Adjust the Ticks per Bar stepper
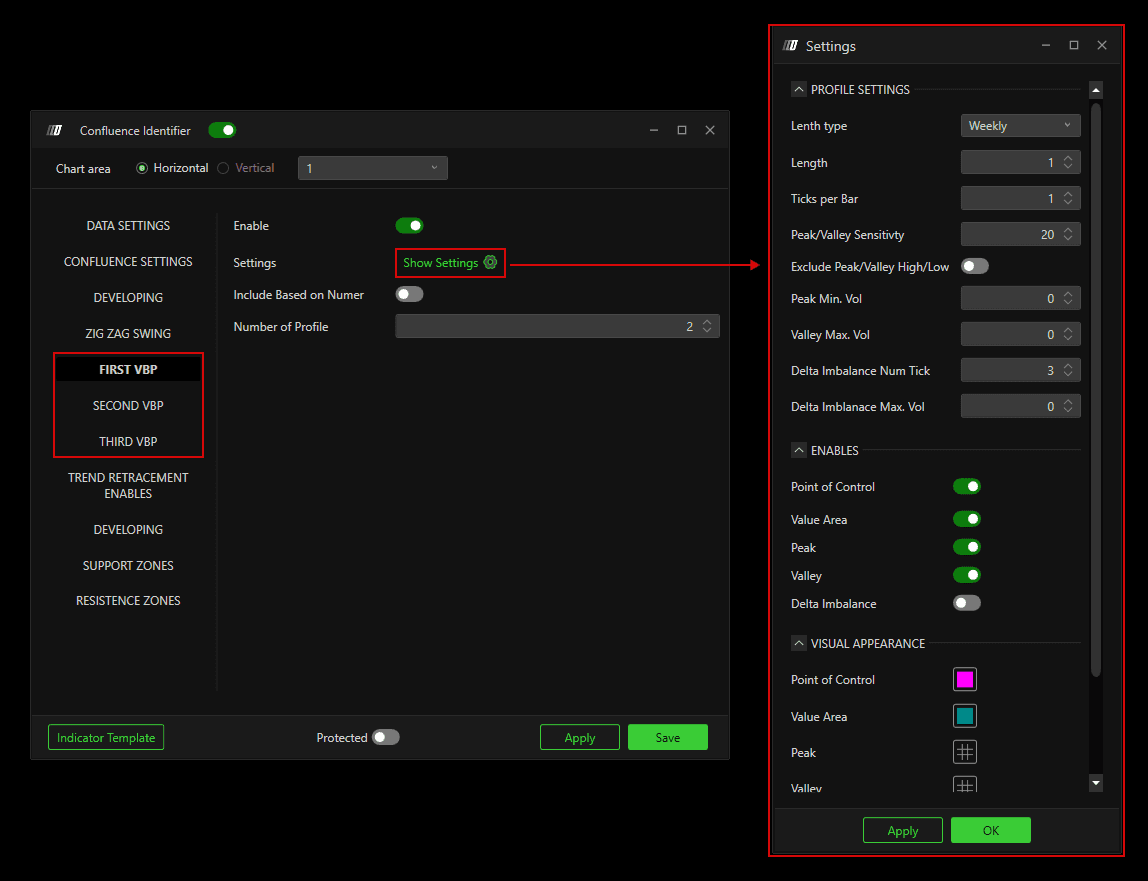Screen dimensions: 1148x881 click(1068, 198)
